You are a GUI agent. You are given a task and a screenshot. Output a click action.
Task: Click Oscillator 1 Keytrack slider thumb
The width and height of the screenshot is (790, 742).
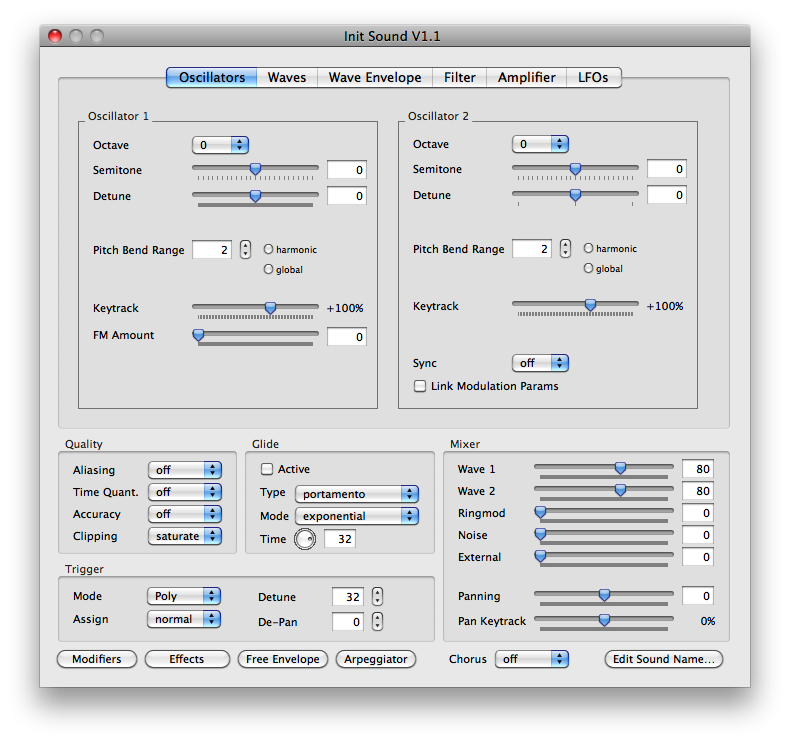click(271, 307)
